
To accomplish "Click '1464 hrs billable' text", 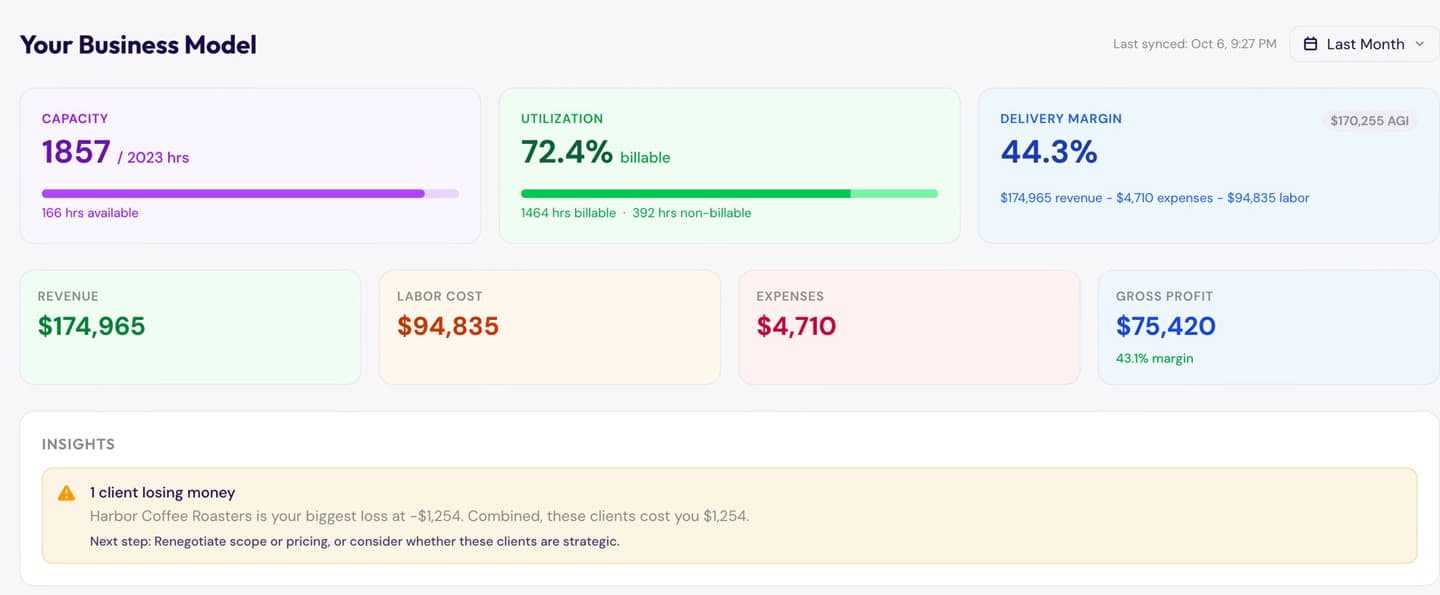I will pos(568,213).
